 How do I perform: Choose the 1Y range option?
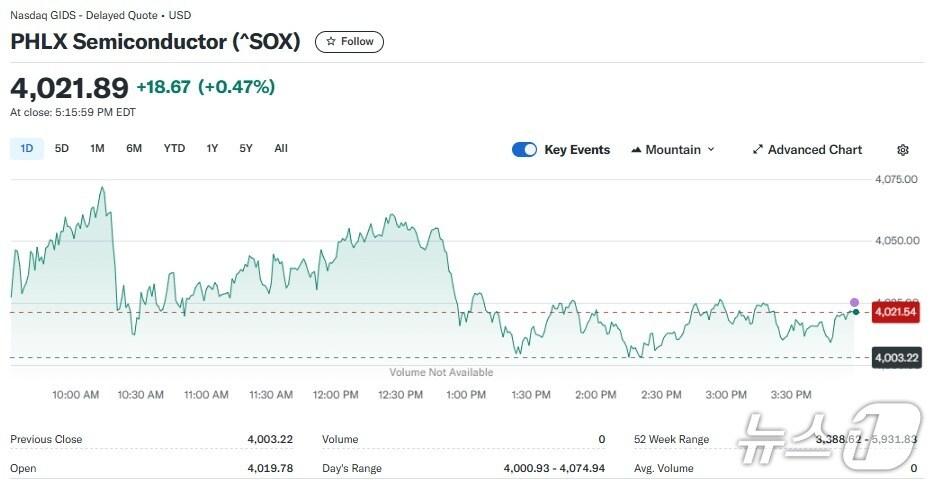click(212, 149)
